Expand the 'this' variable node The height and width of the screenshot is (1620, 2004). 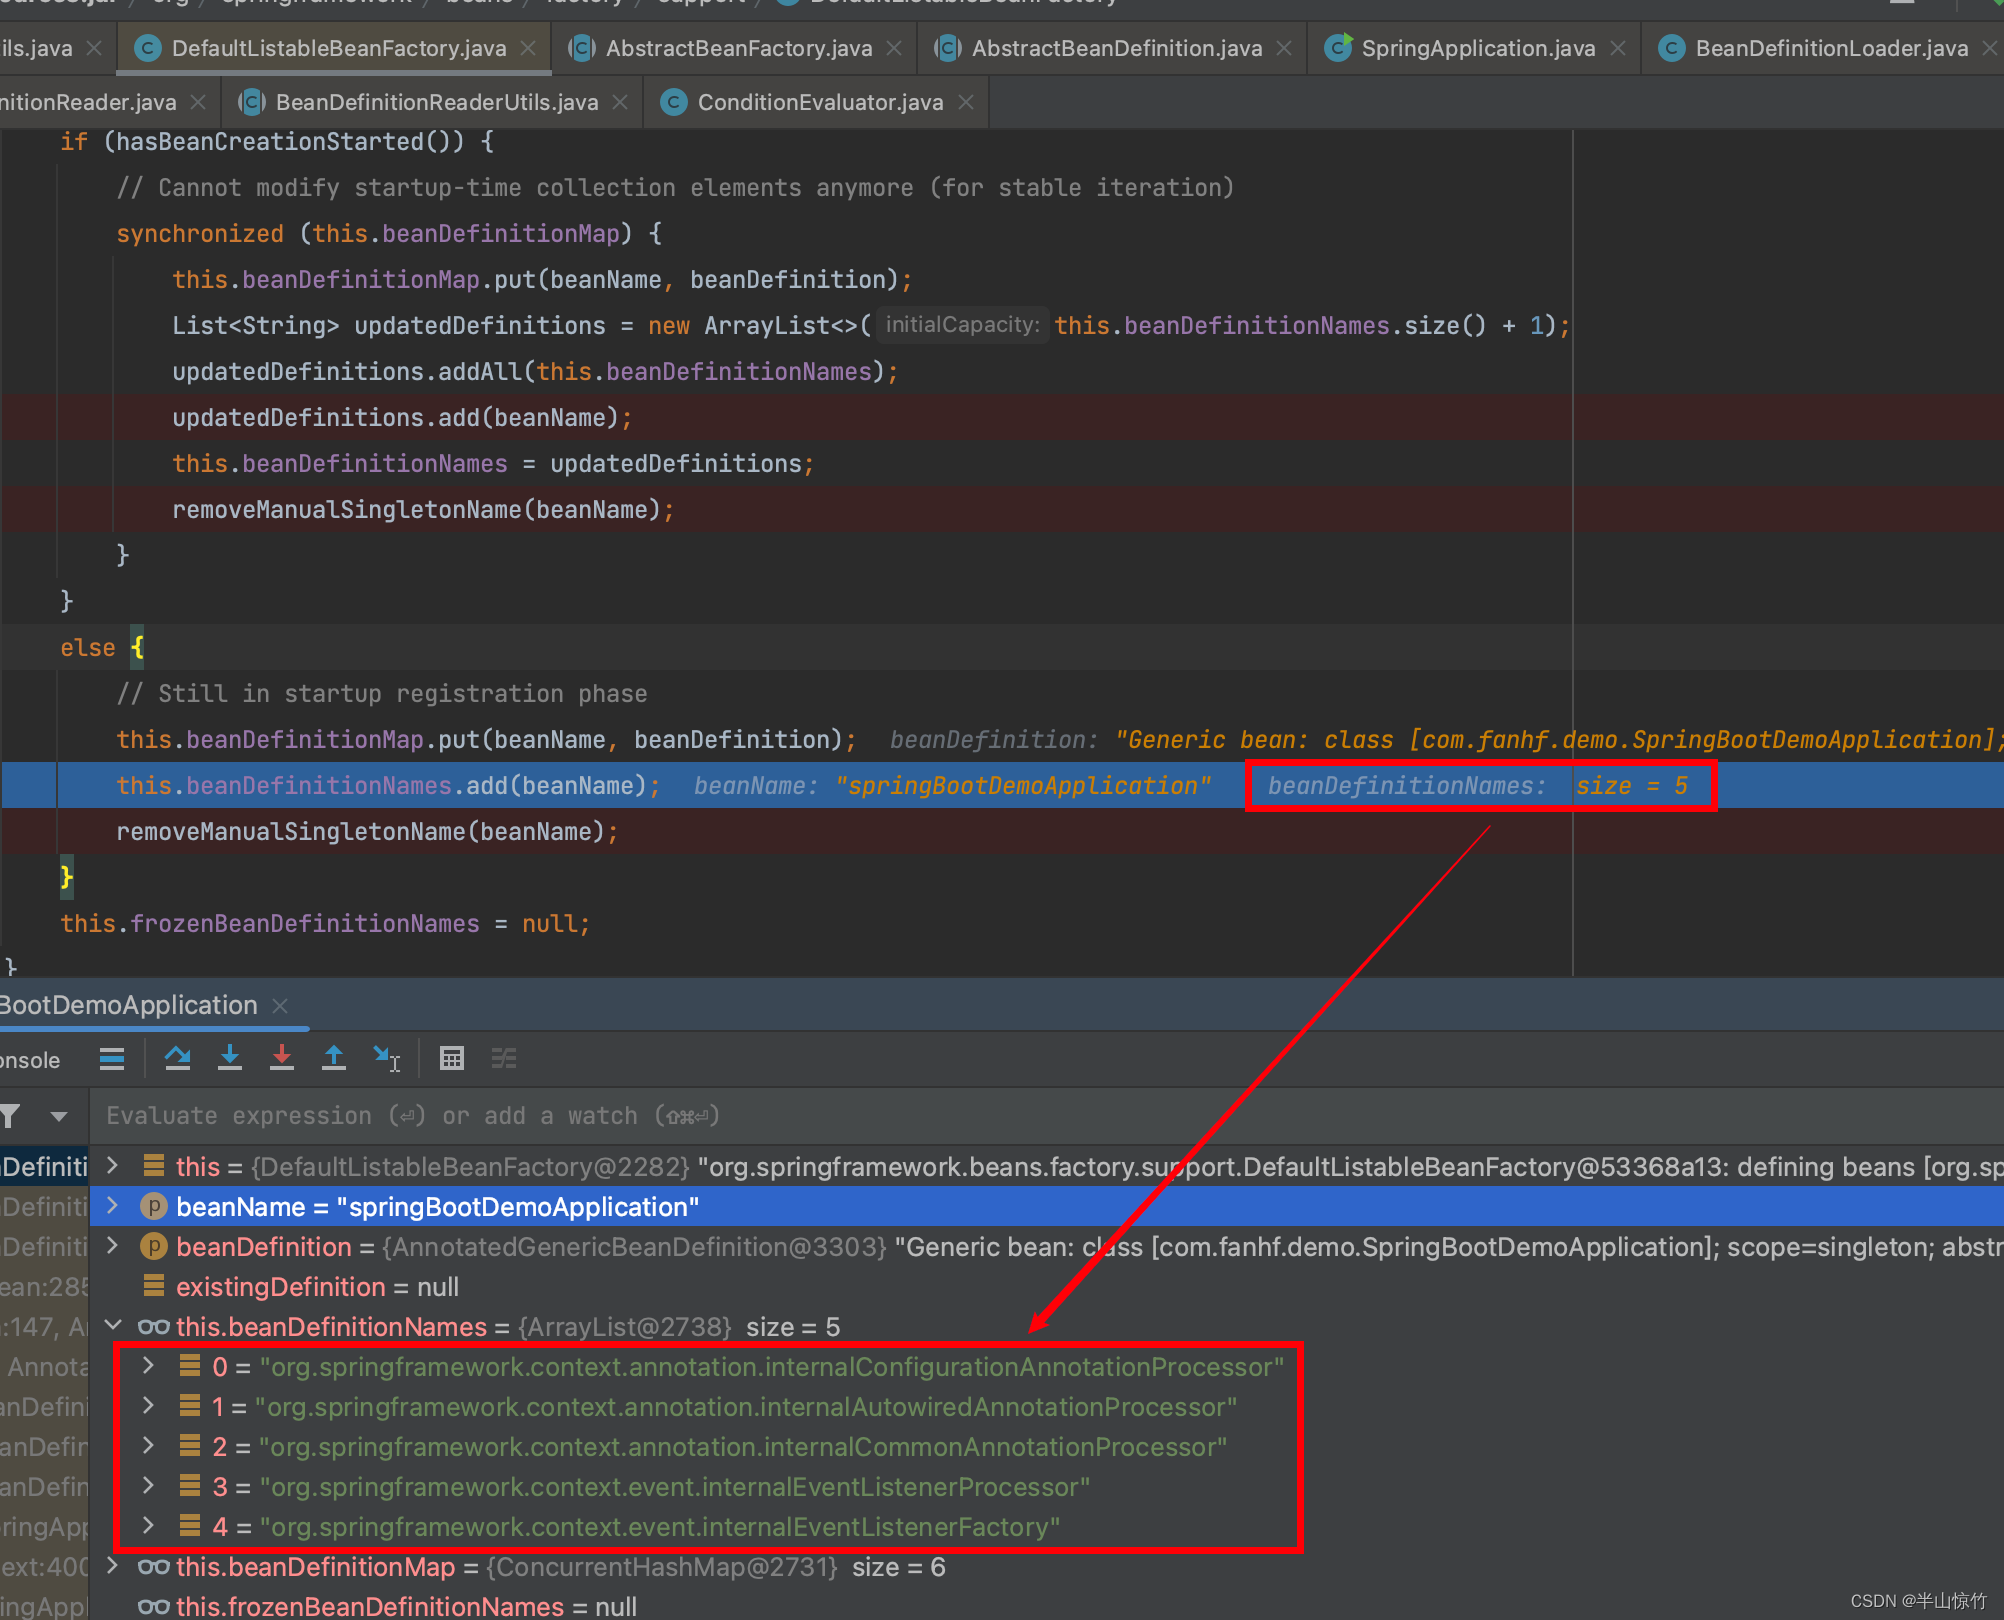pyautogui.click(x=113, y=1166)
